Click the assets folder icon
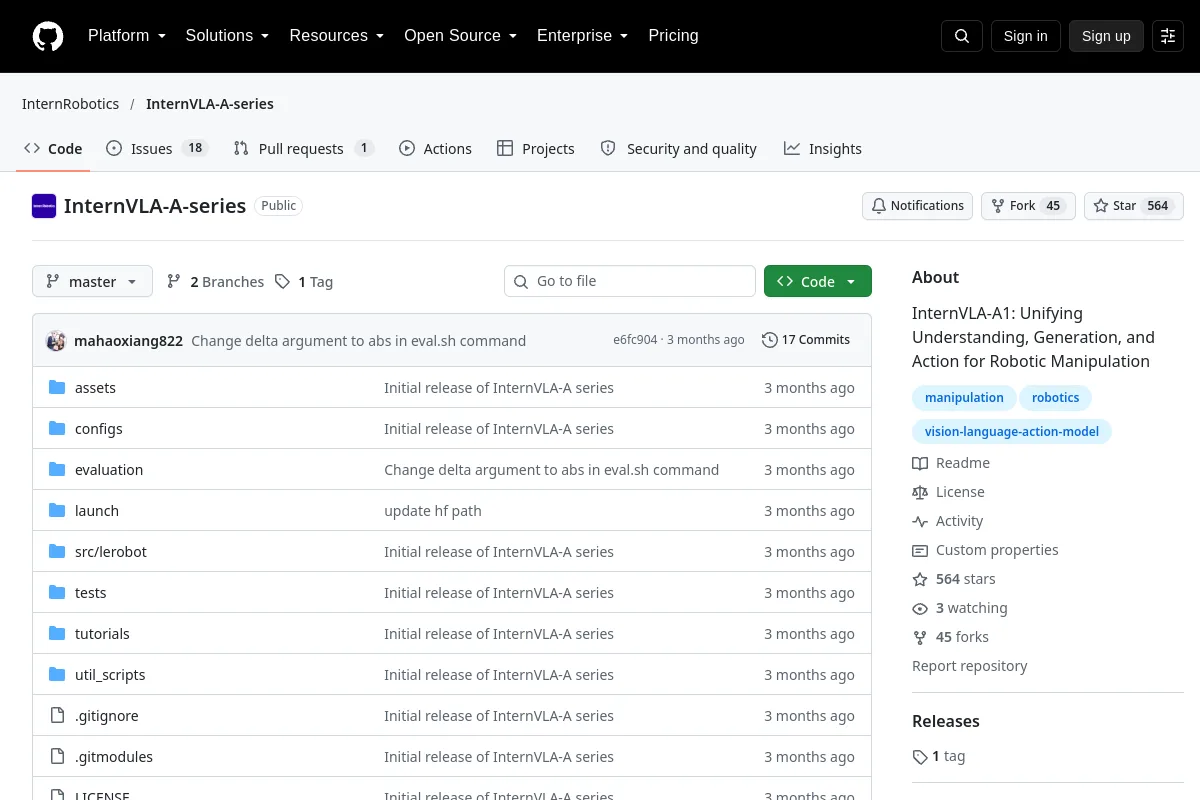Screen dimensions: 1200x800 pyautogui.click(x=57, y=388)
